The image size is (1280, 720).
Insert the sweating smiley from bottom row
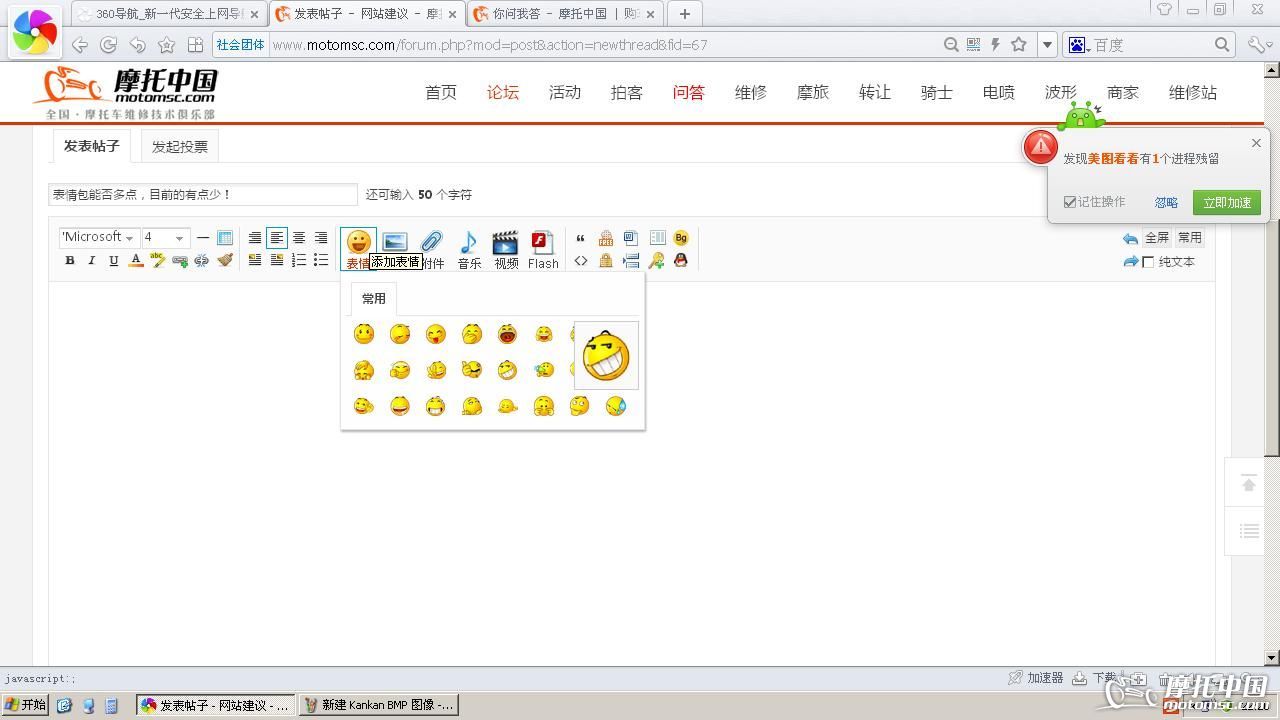click(616, 406)
